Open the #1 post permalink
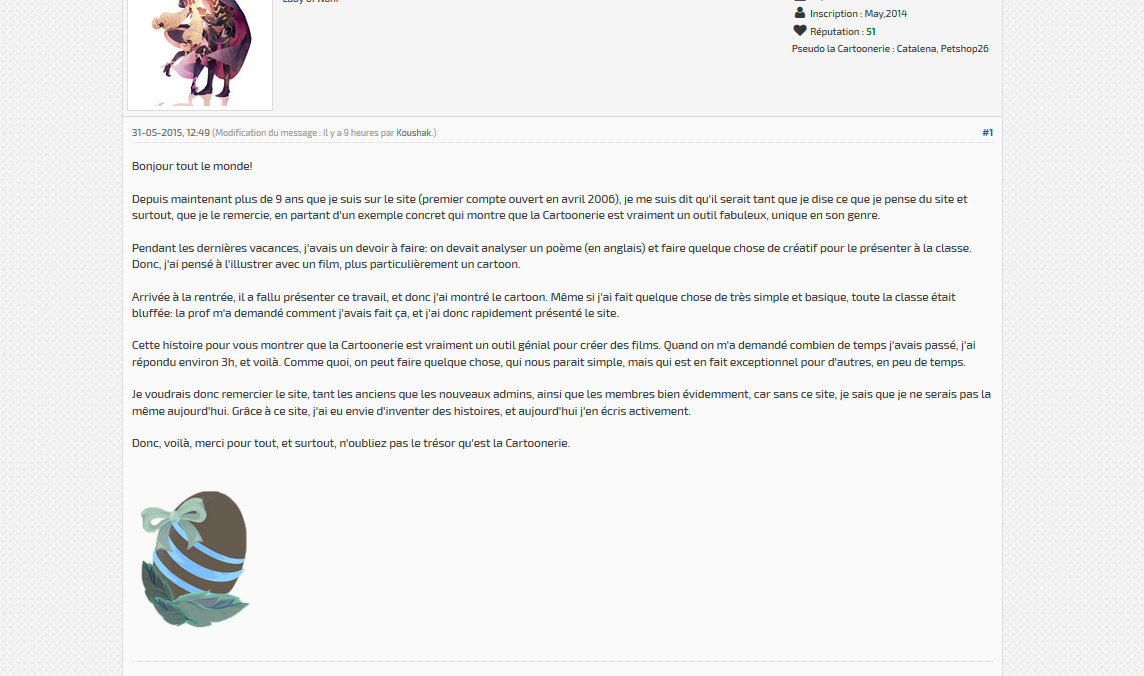This screenshot has width=1144, height=676. pyautogui.click(x=987, y=132)
